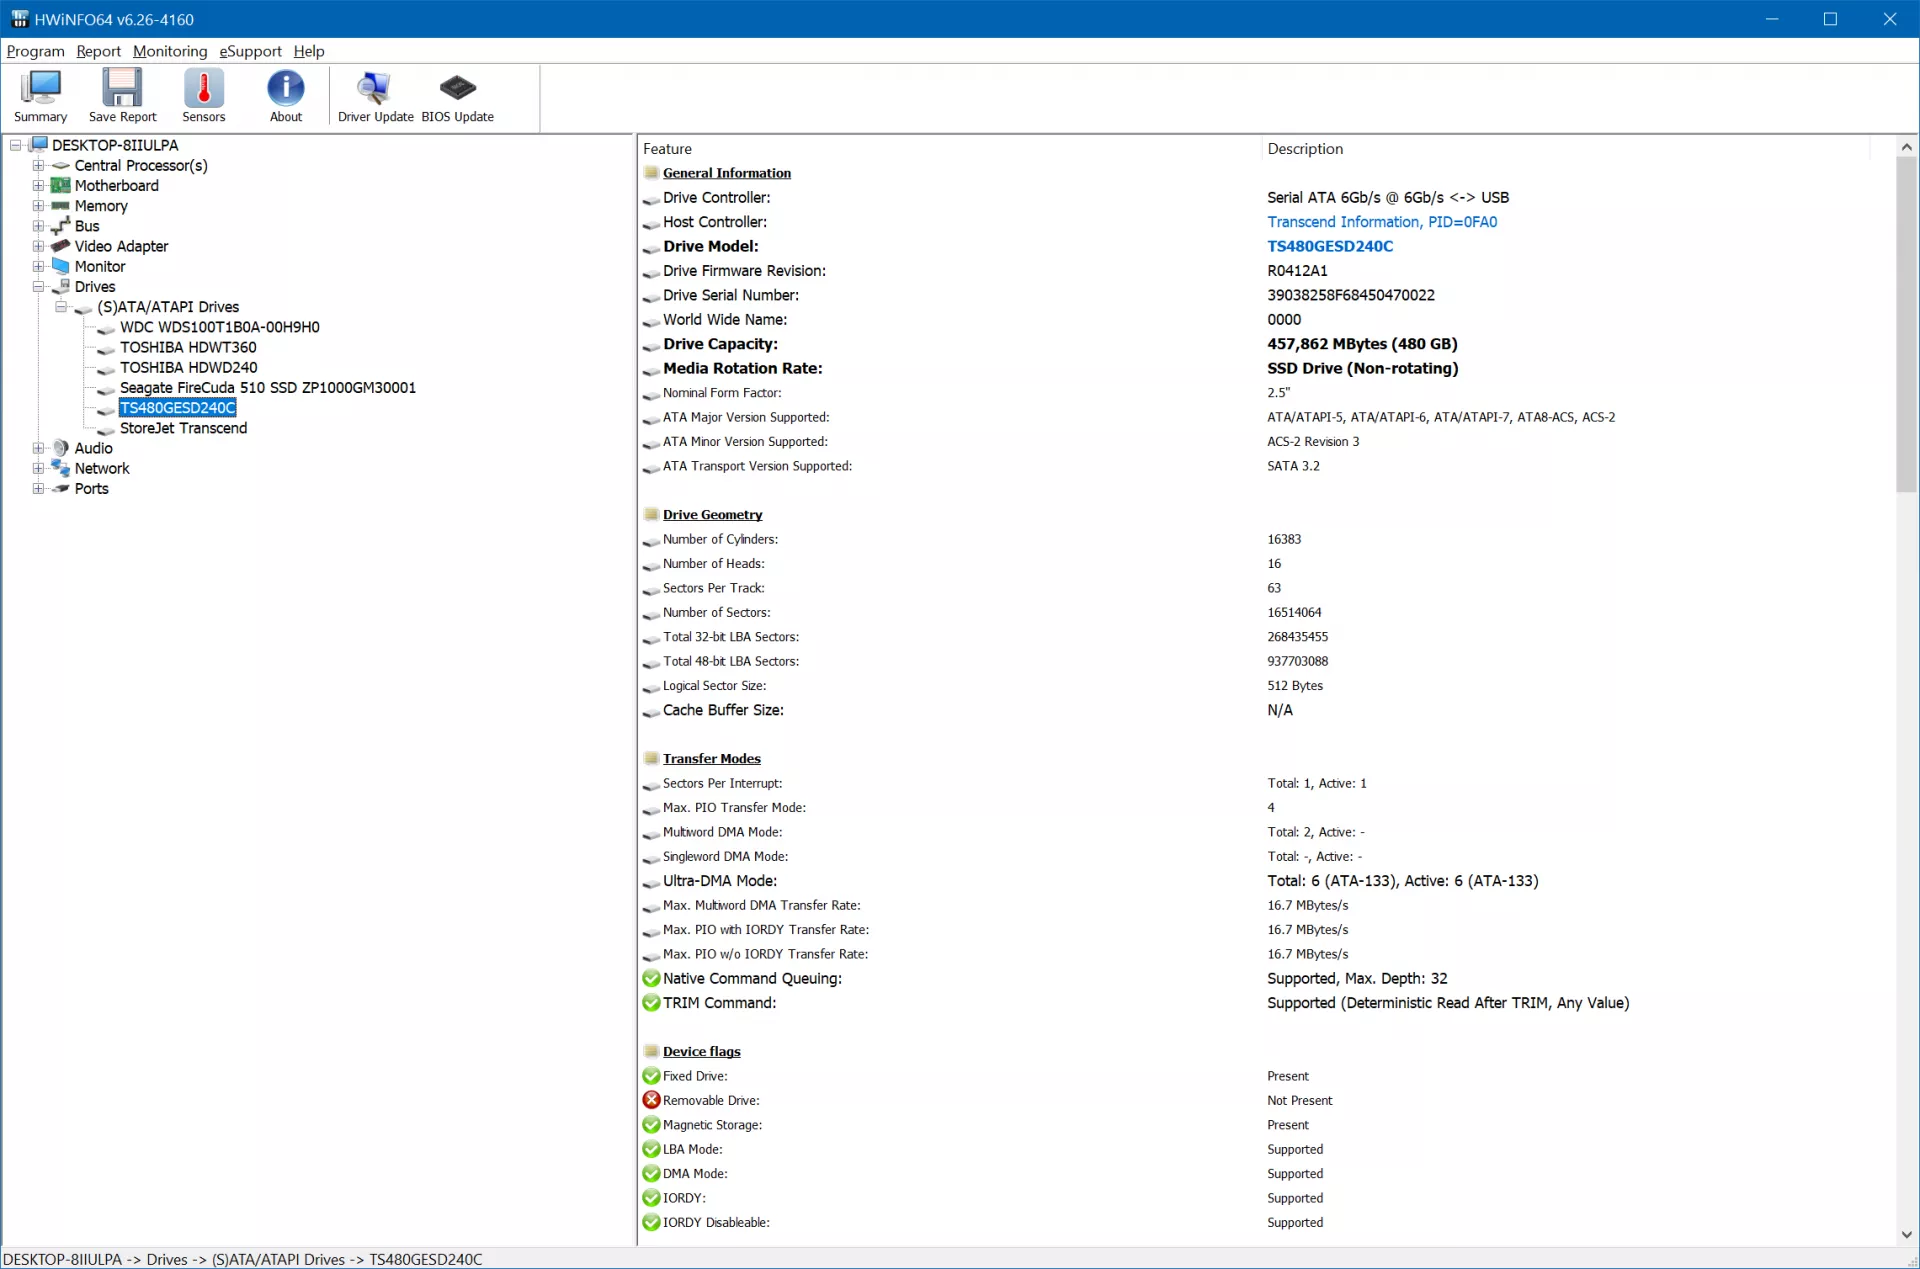
Task: Click the status bar path text
Action: [x=243, y=1259]
